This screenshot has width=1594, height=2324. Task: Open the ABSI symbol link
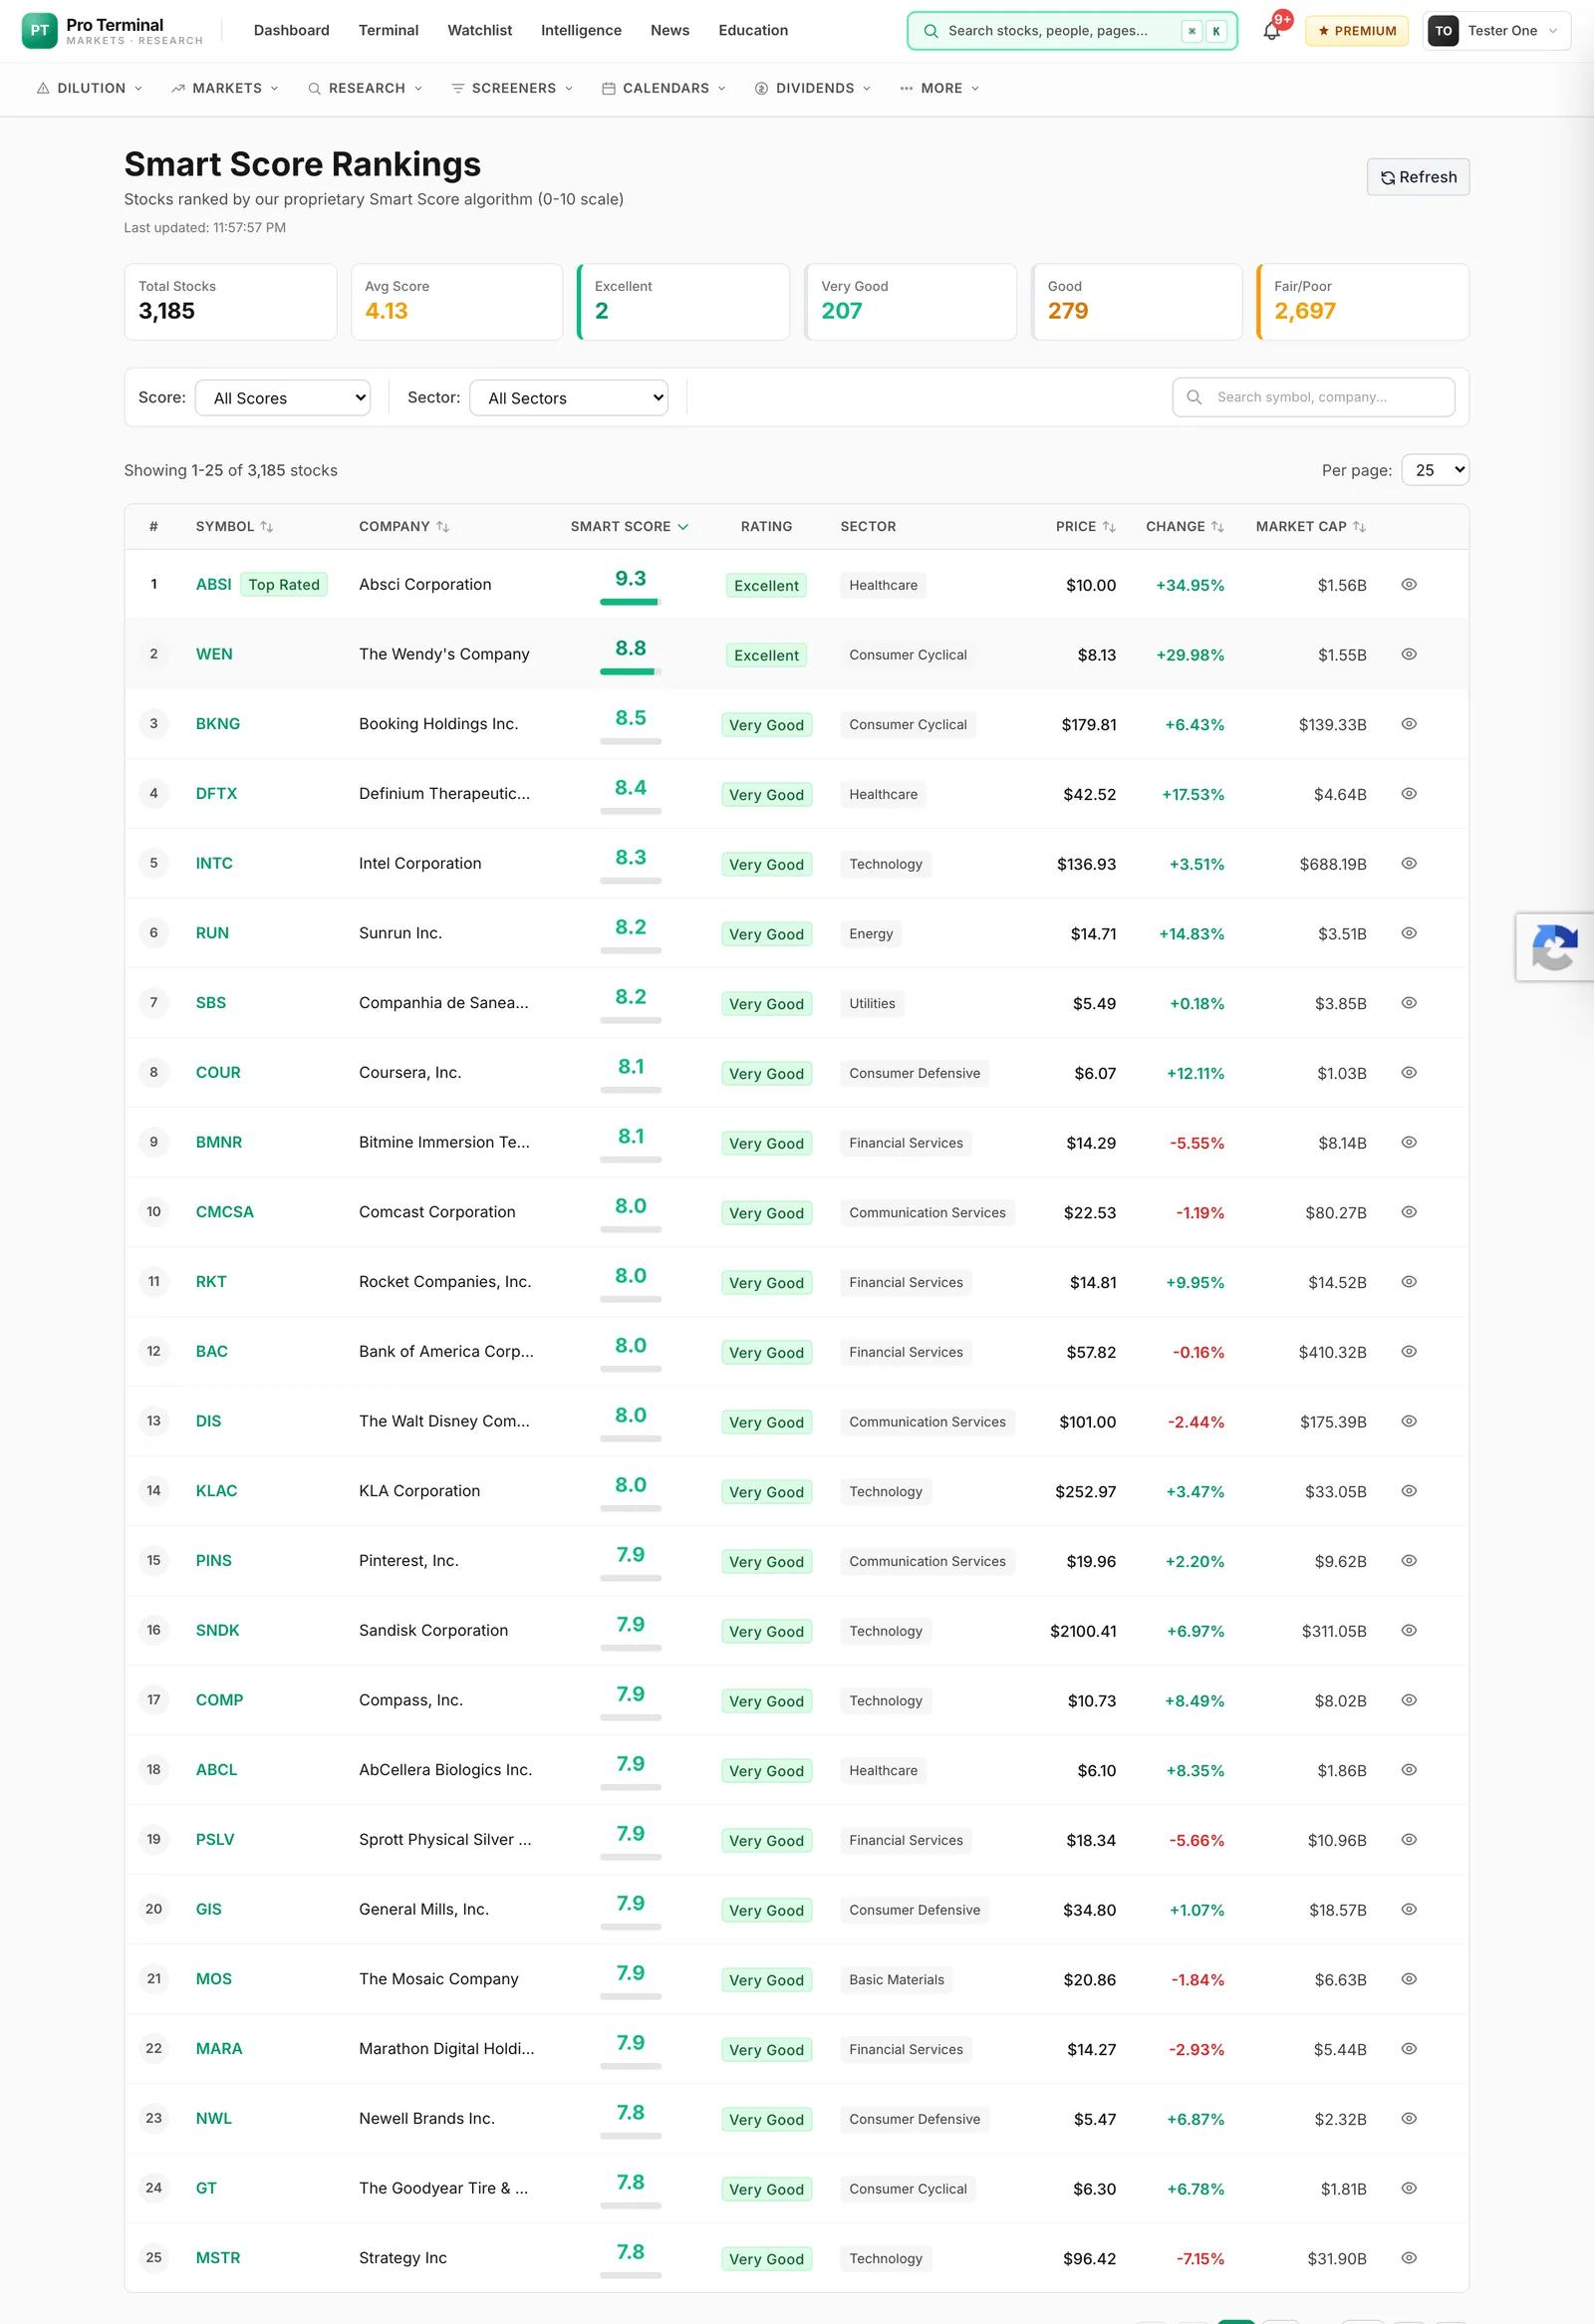click(x=213, y=584)
